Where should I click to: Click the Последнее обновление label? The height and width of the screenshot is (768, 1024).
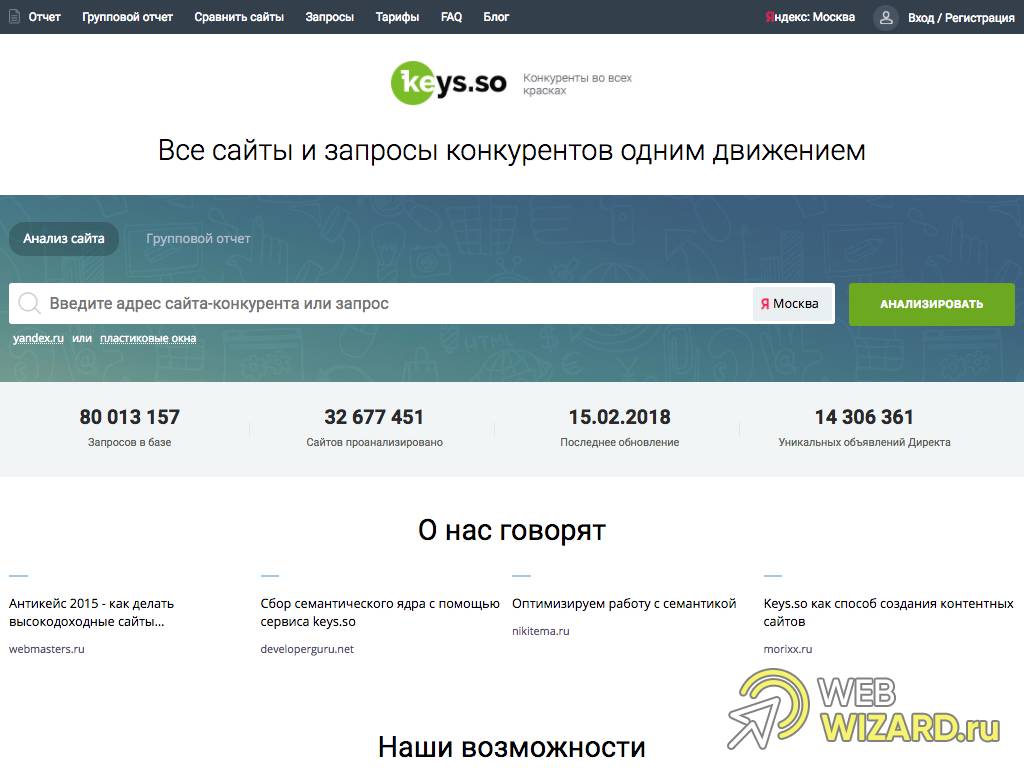tap(620, 442)
